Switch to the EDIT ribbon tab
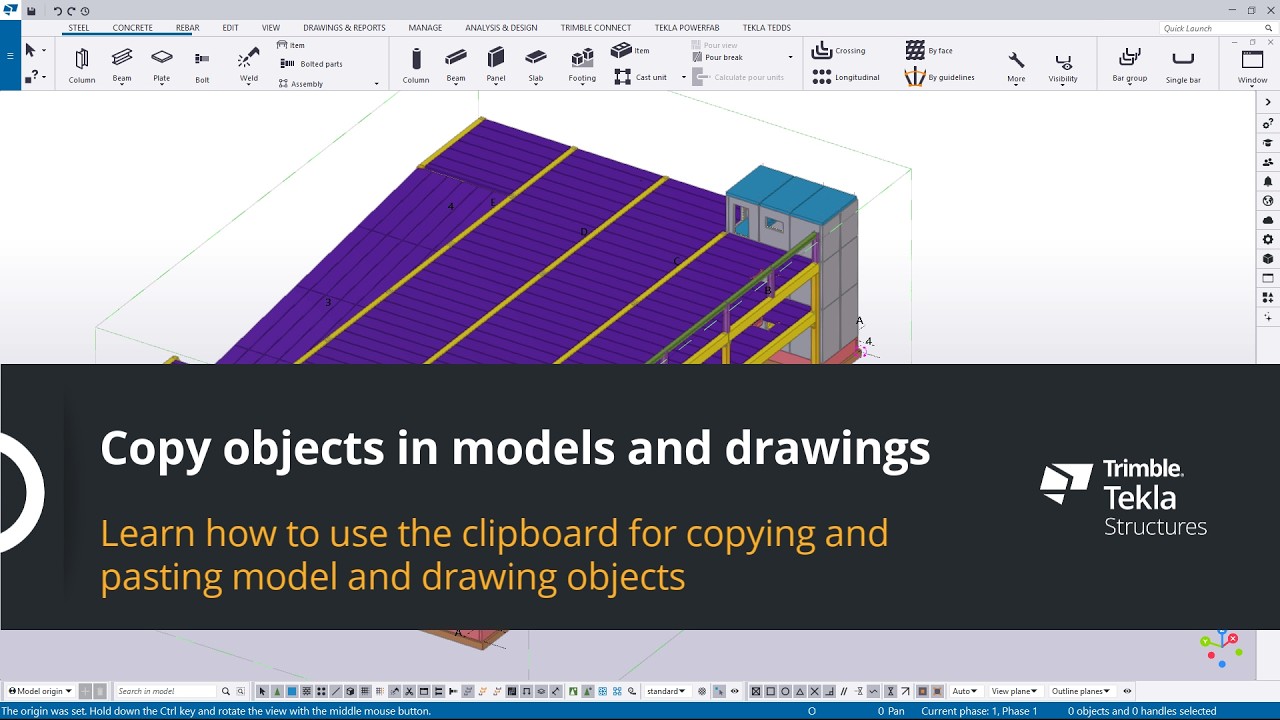The image size is (1280, 720). (x=230, y=28)
